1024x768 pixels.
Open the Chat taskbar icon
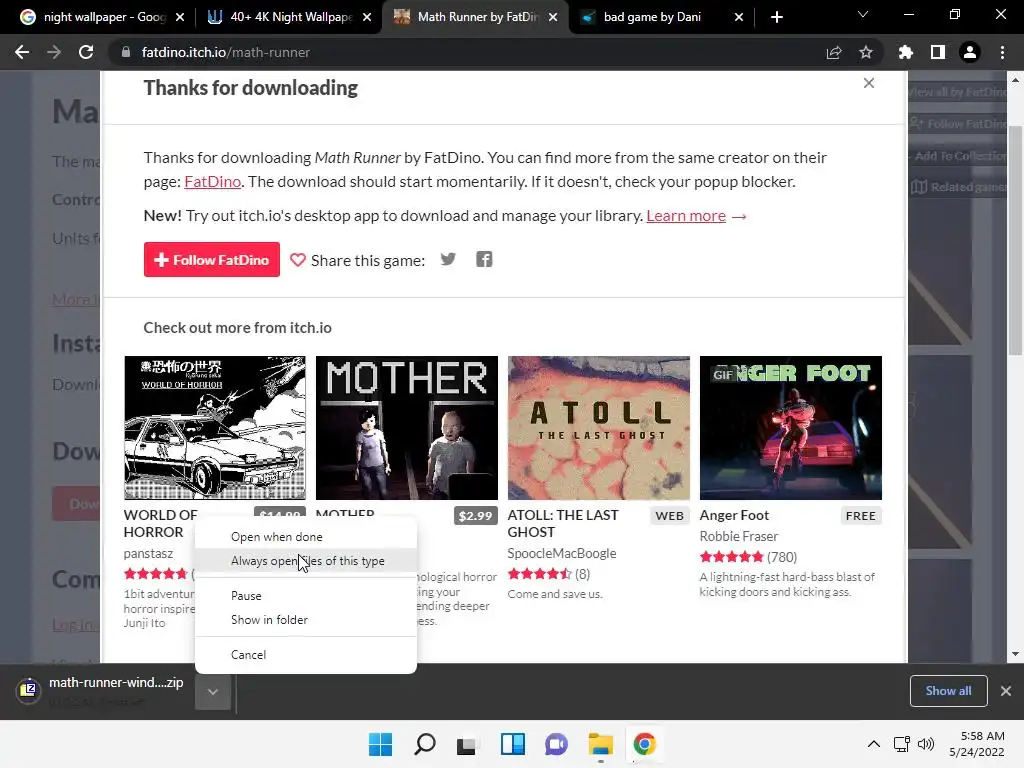[556, 744]
